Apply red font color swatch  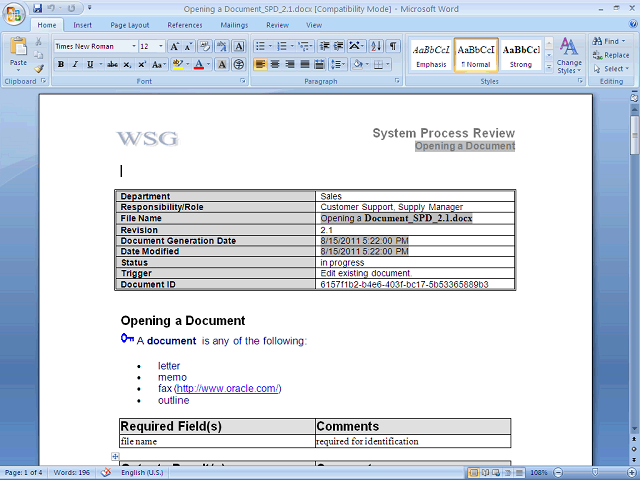pyautogui.click(x=199, y=64)
